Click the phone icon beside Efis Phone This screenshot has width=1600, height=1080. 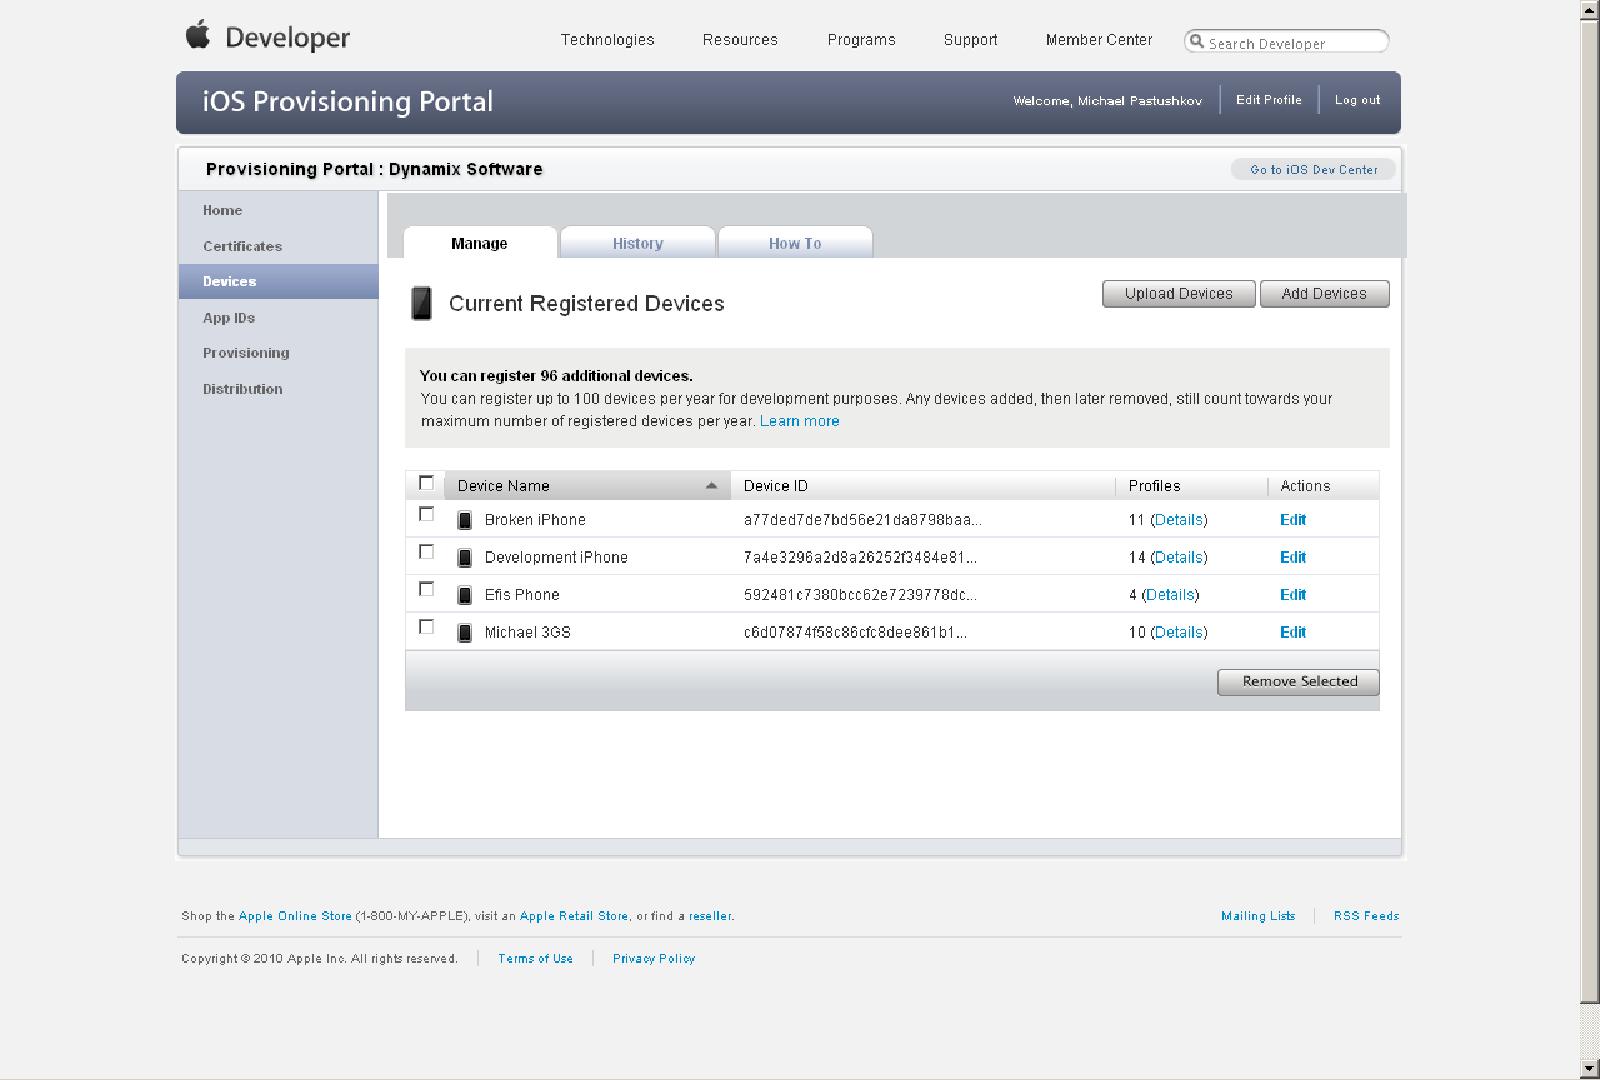[464, 595]
